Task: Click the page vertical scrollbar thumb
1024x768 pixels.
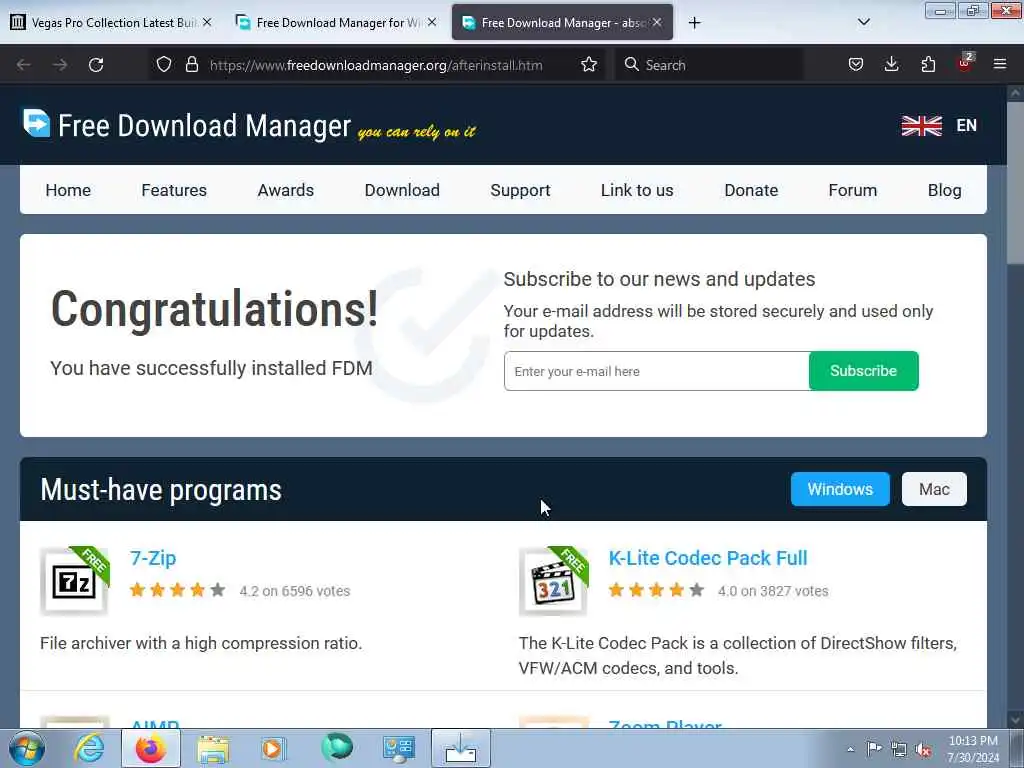Action: click(x=1014, y=183)
